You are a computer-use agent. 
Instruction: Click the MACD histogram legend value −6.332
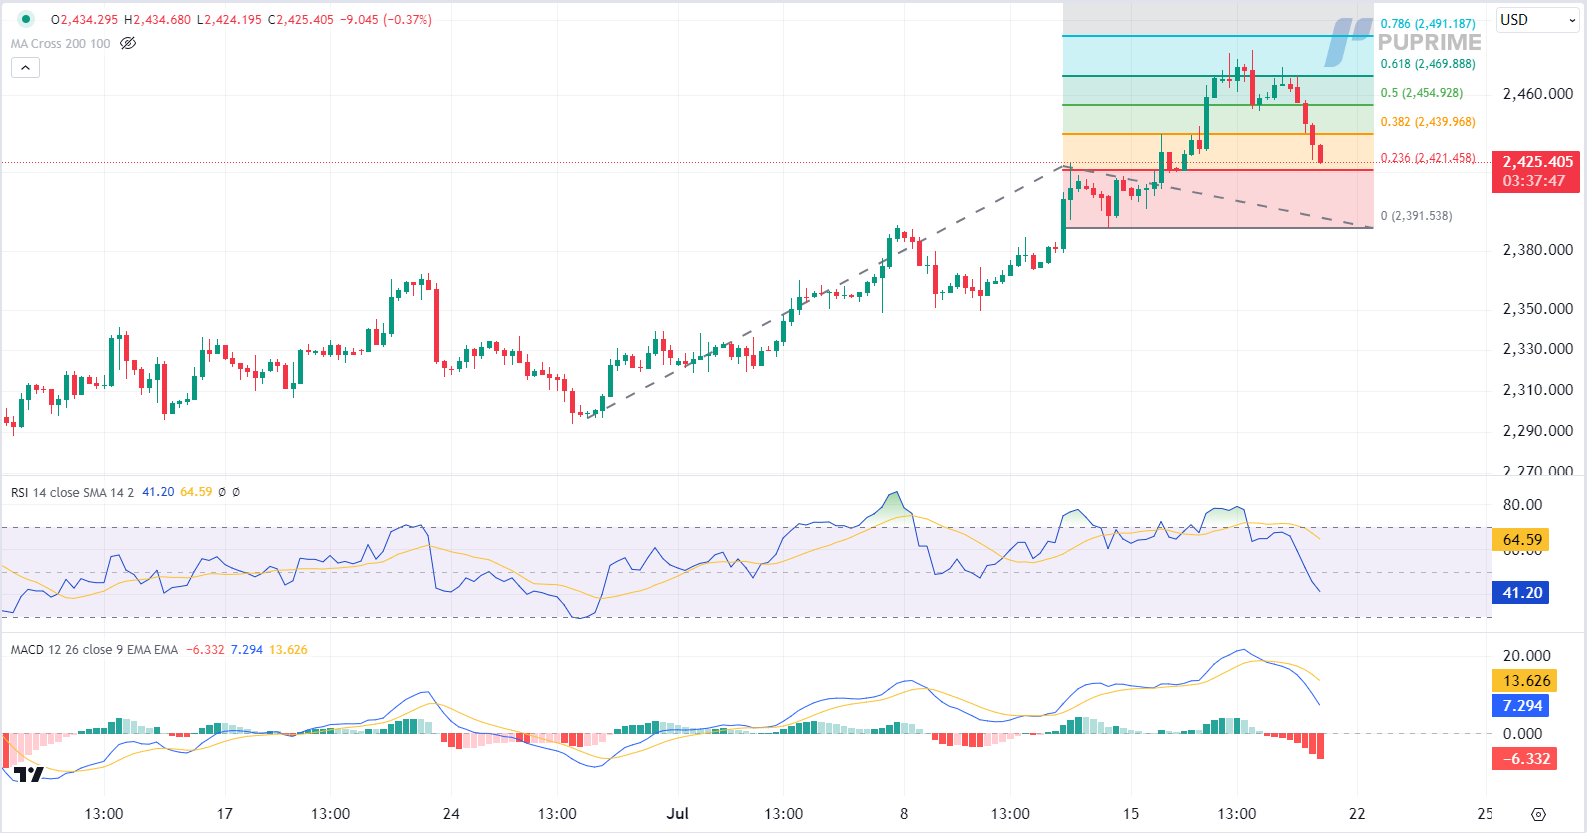(x=205, y=650)
